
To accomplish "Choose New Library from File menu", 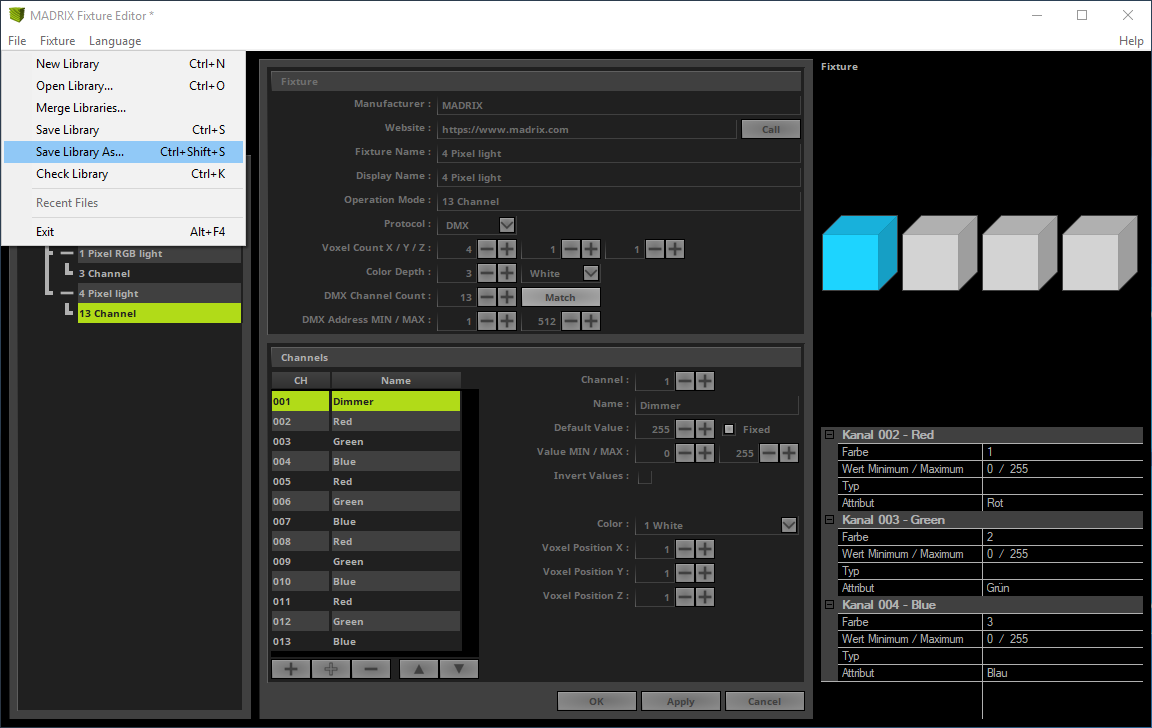I will (x=123, y=64).
